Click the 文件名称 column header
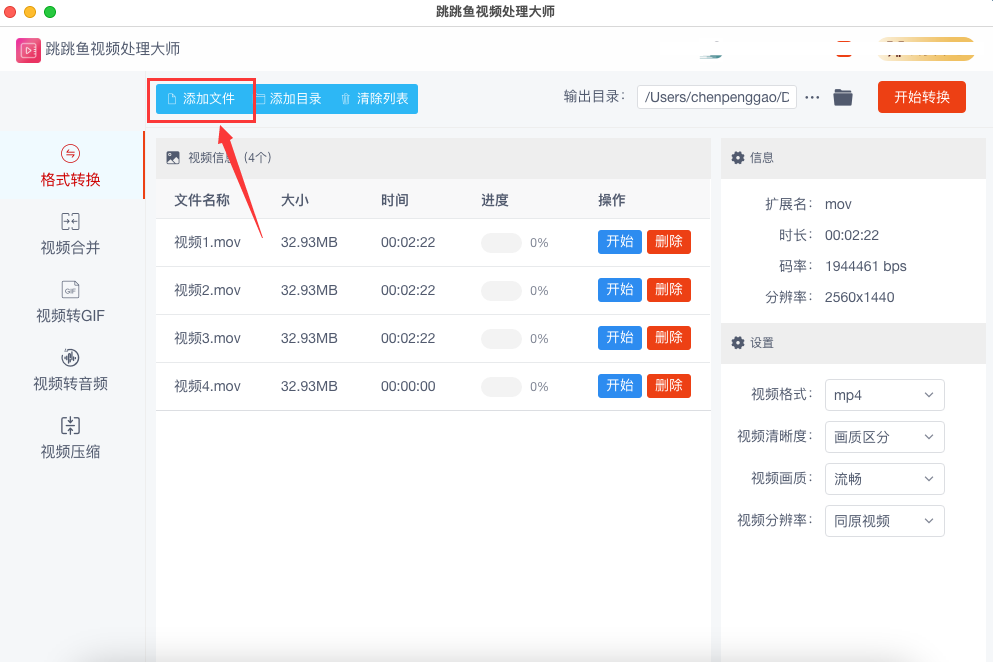The width and height of the screenshot is (993, 662). coord(202,200)
